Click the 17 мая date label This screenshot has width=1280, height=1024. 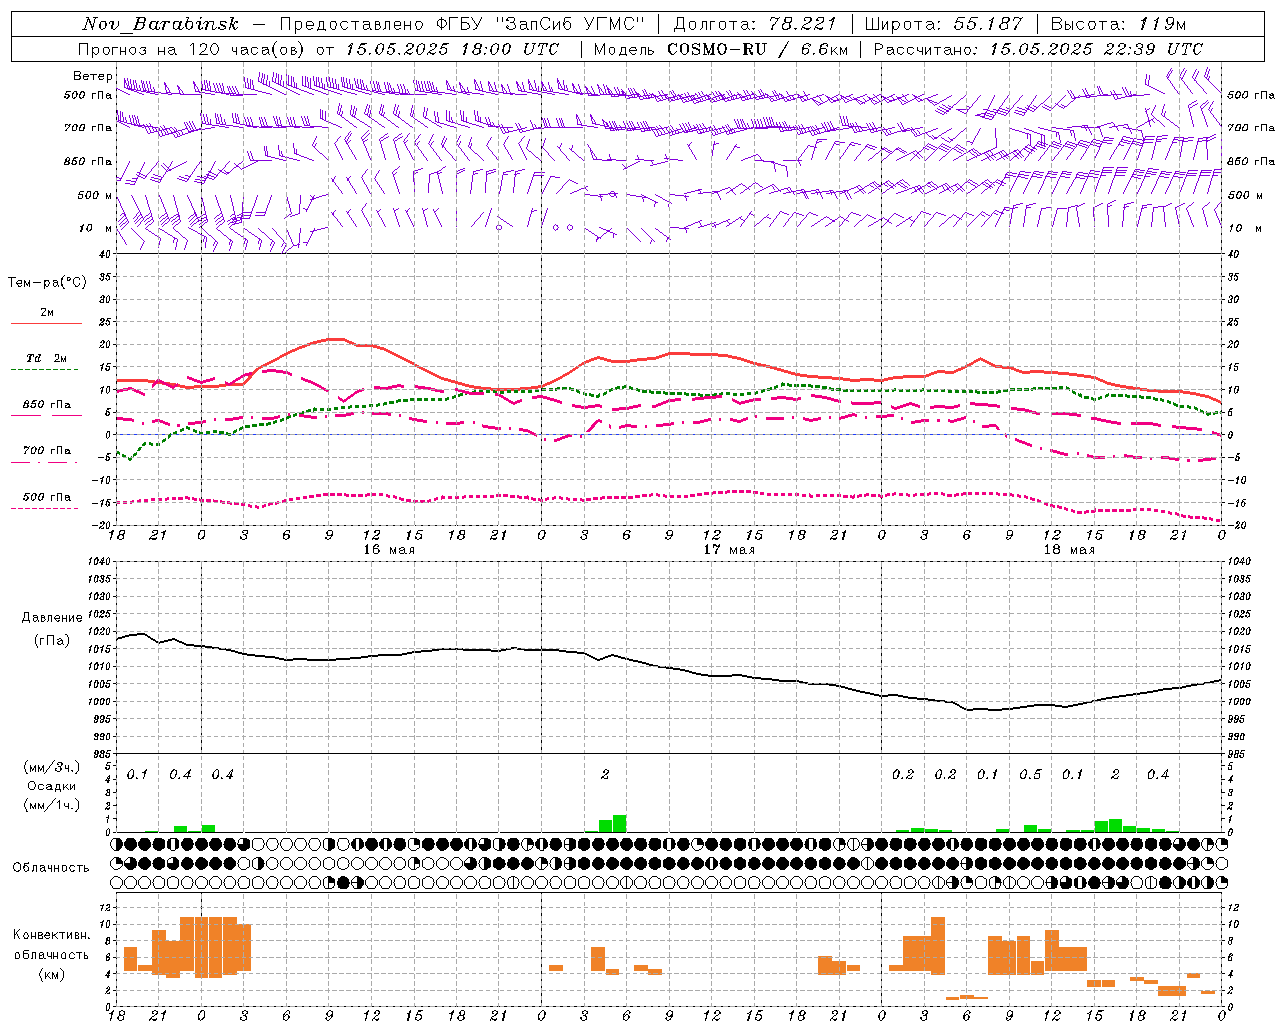729,550
